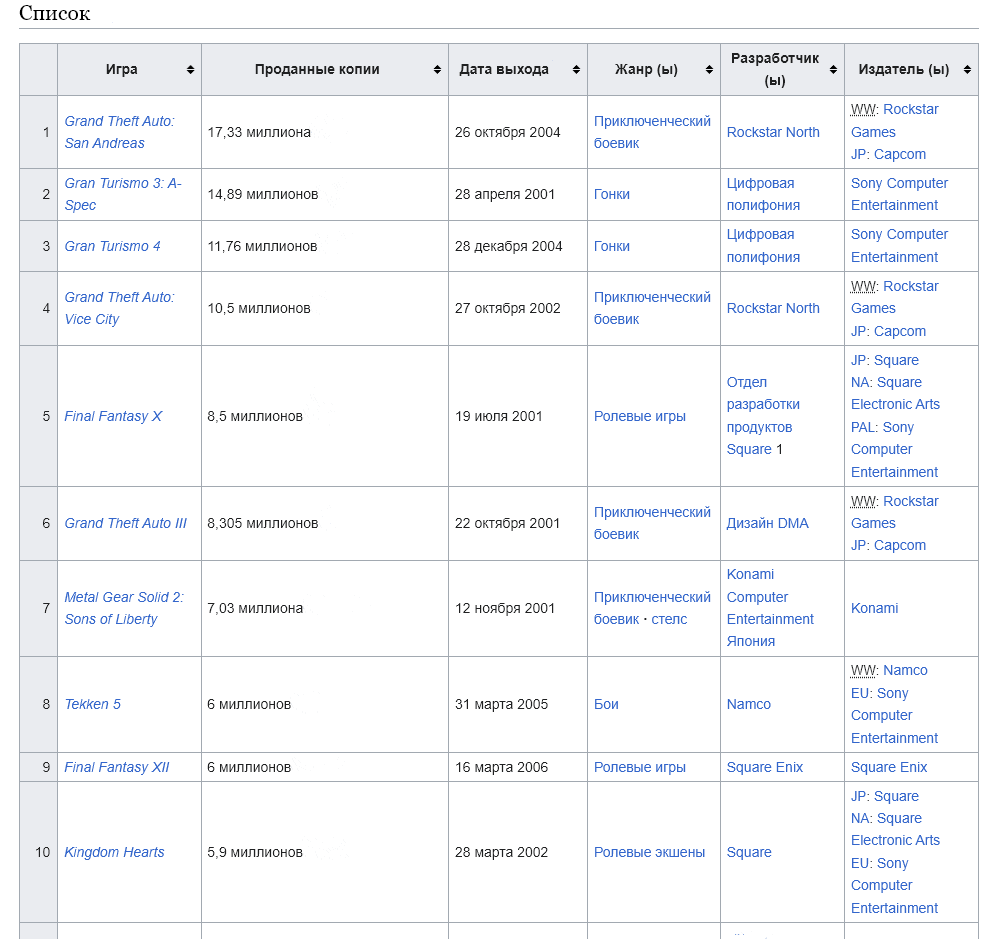This screenshot has width=997, height=939.
Task: Open Цифровая полифония developer in Gran Turismo 3 row
Action: pyautogui.click(x=763, y=194)
